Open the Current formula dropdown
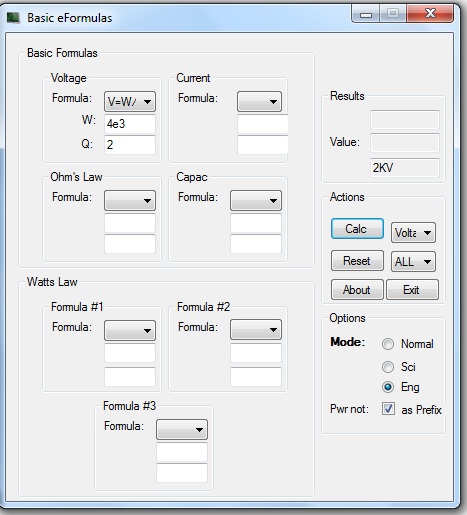This screenshot has height=515, width=467. (x=259, y=101)
